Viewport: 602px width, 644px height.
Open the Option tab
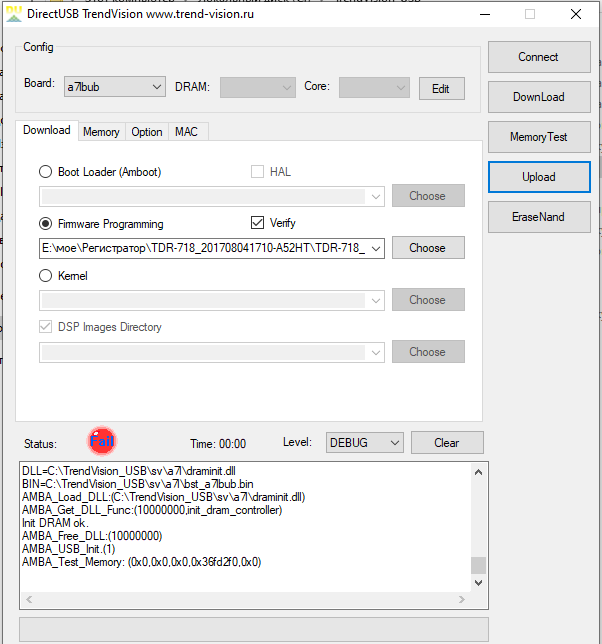pyautogui.click(x=147, y=132)
